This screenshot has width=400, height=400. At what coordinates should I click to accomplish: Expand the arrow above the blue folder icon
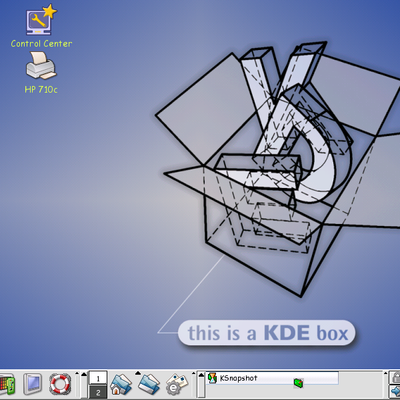(x=138, y=373)
